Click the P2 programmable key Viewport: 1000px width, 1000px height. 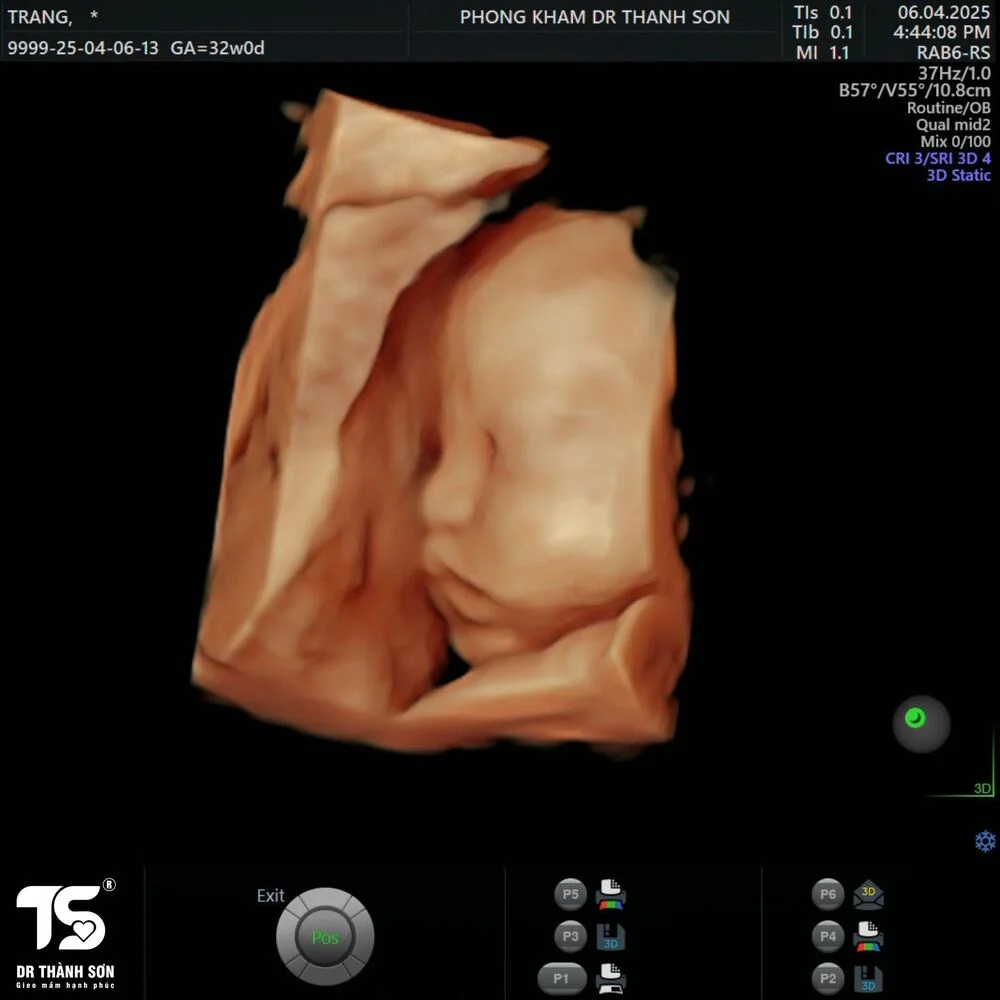tap(828, 978)
